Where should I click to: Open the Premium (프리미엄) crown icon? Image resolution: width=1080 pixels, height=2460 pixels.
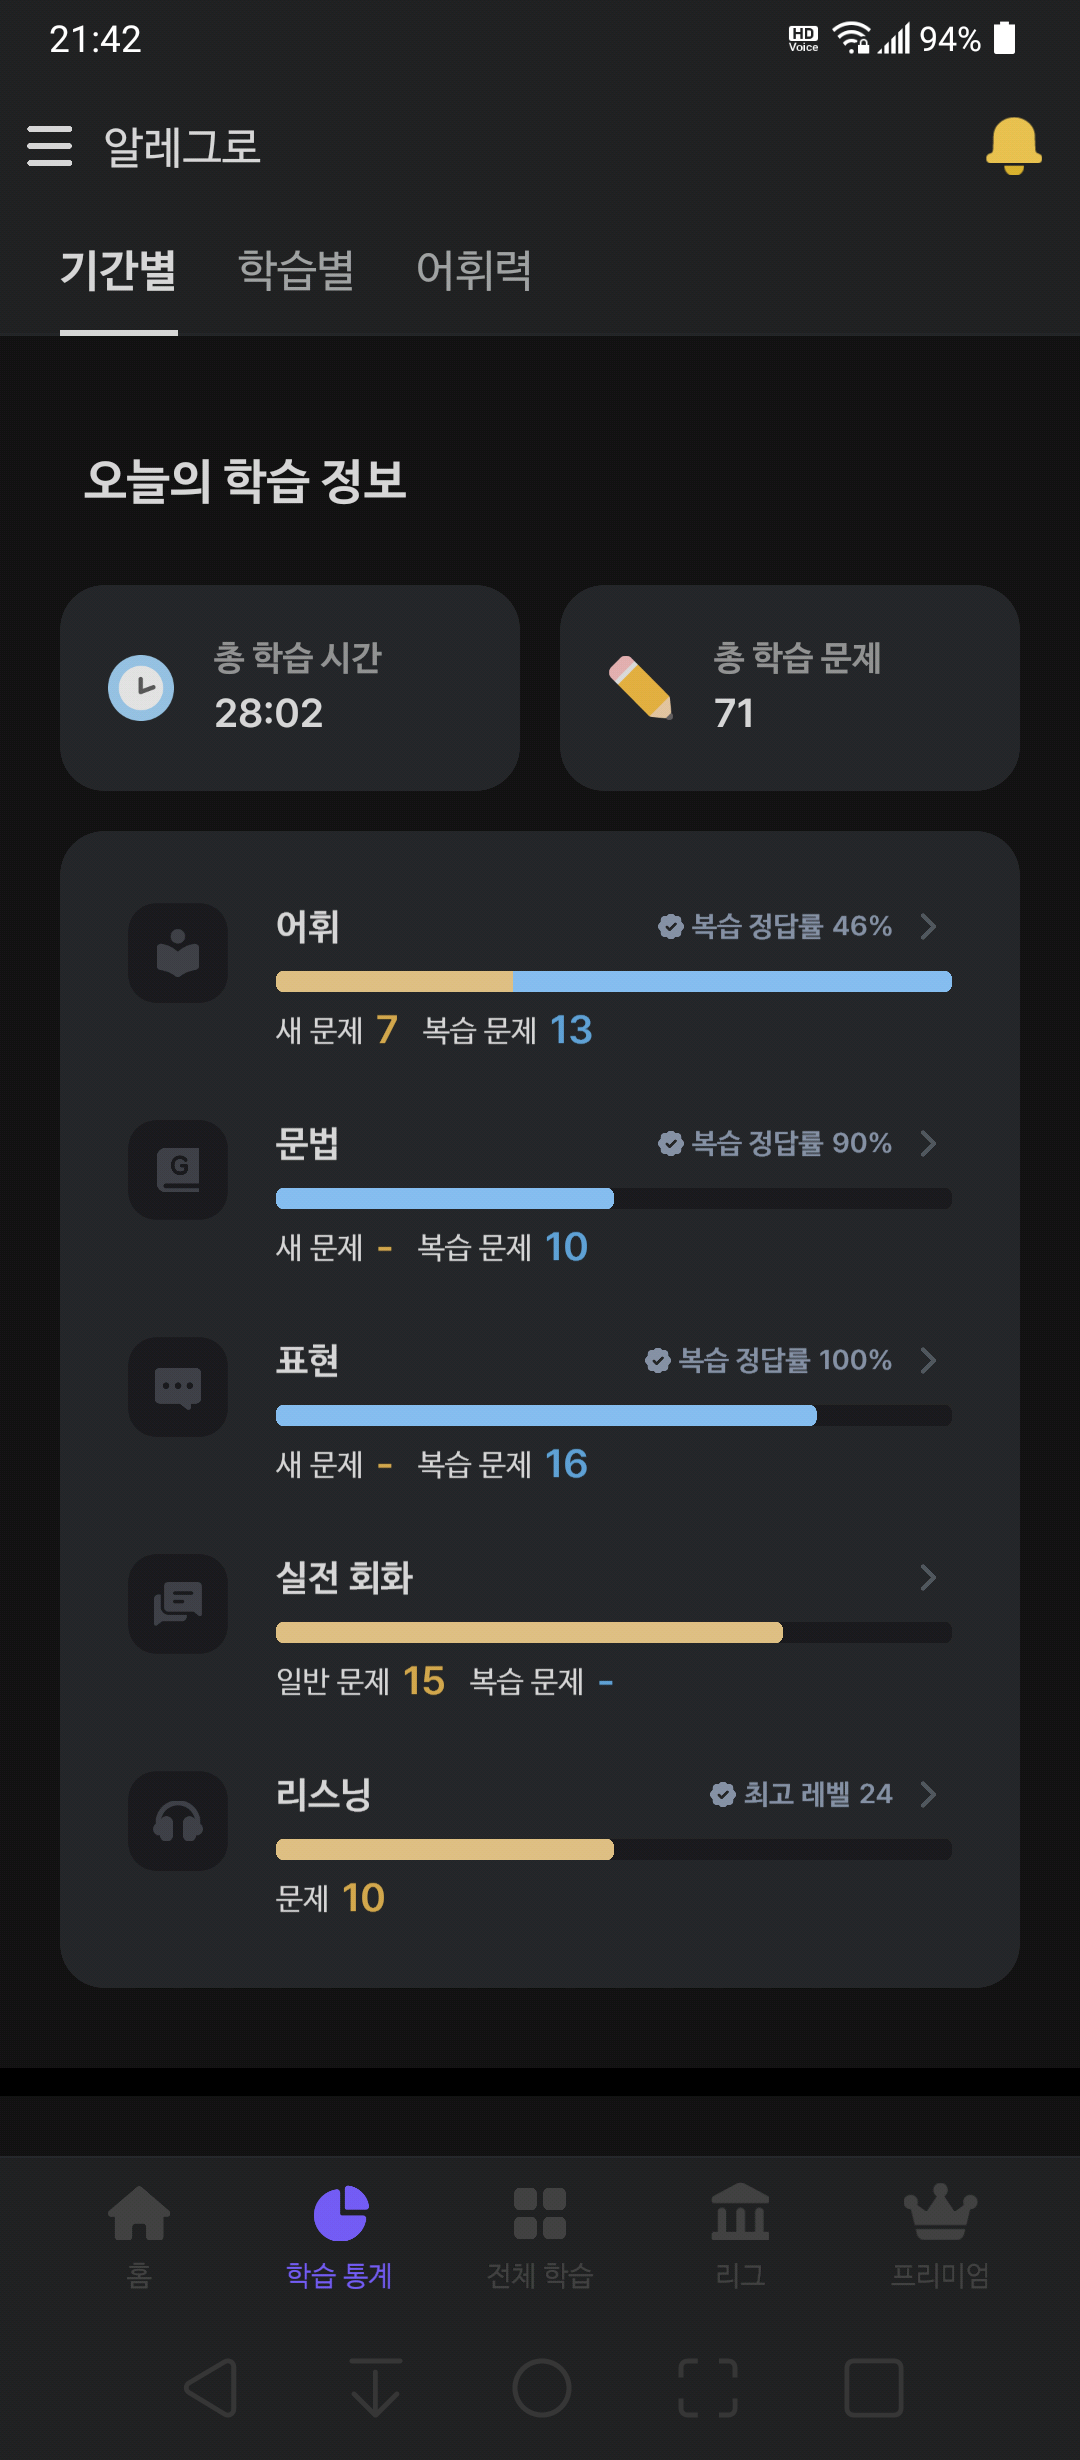pyautogui.click(x=940, y=2212)
